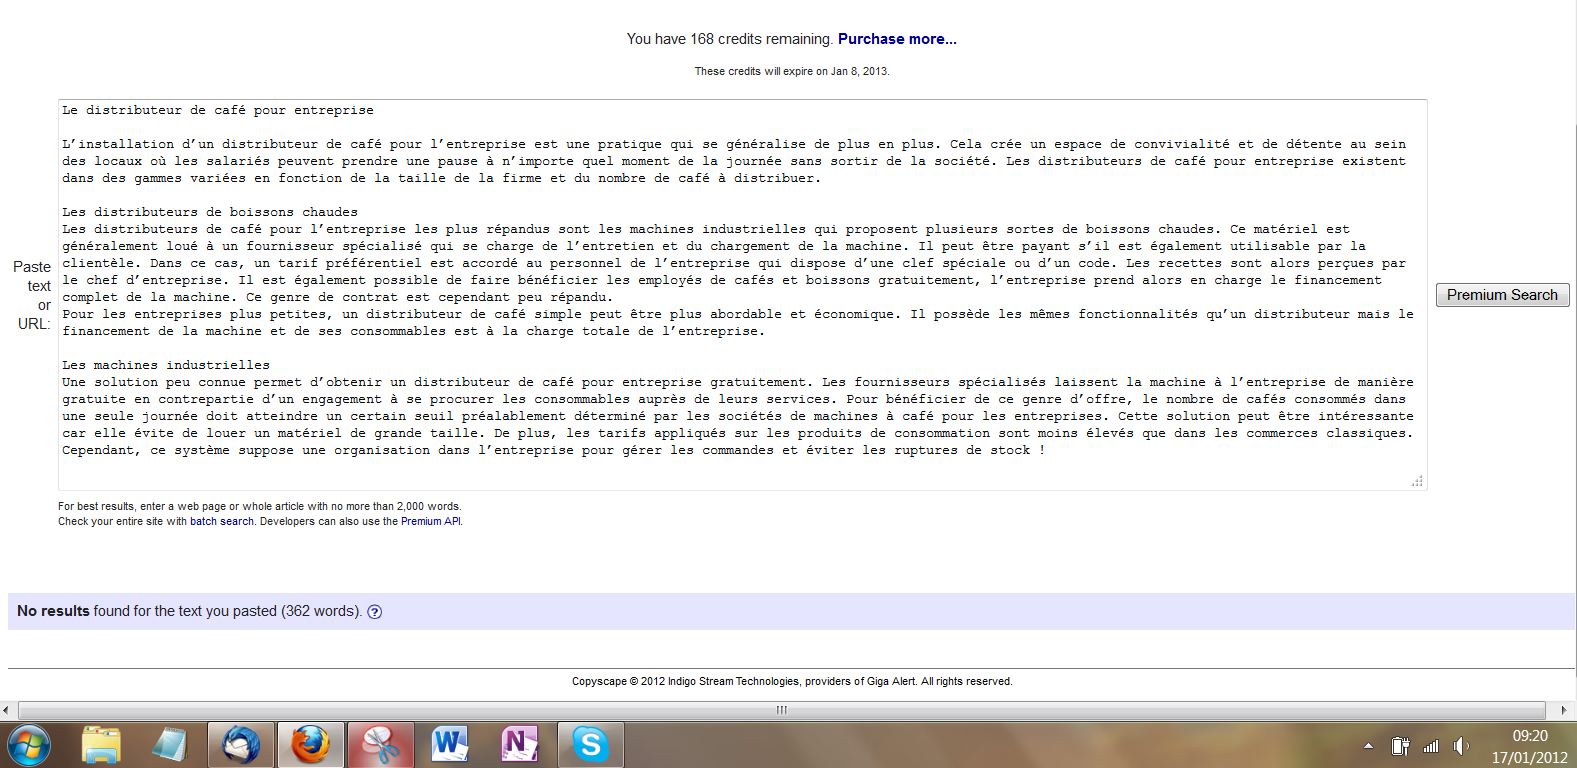Click the network signal tray icon
1577x768 pixels.
pos(1431,746)
